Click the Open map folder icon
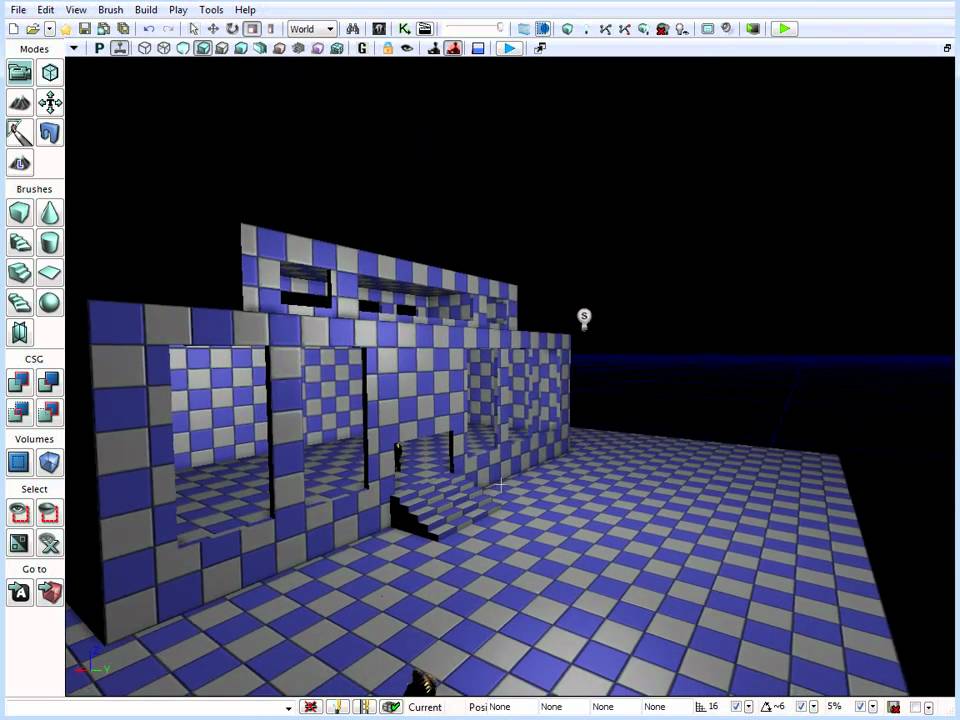 (32, 29)
